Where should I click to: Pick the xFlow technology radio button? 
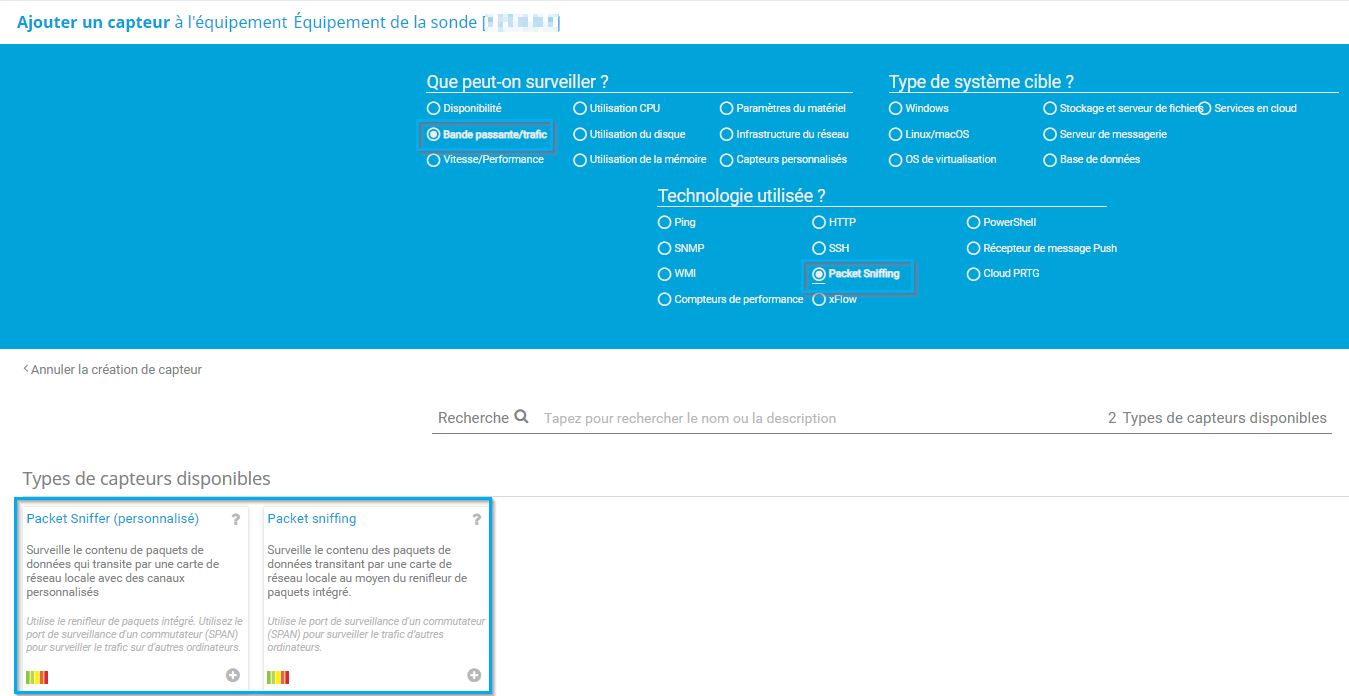[819, 299]
